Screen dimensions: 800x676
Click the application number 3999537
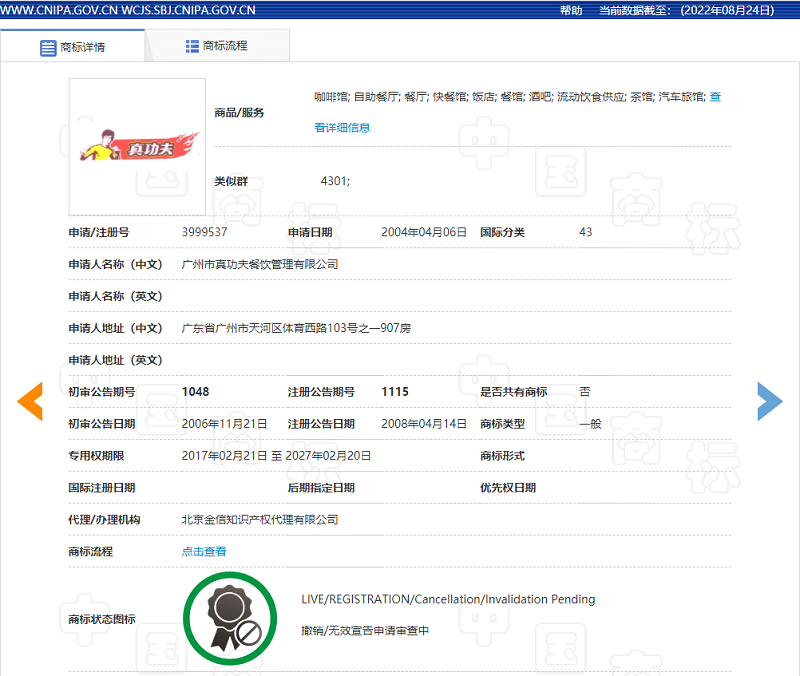pyautogui.click(x=204, y=232)
